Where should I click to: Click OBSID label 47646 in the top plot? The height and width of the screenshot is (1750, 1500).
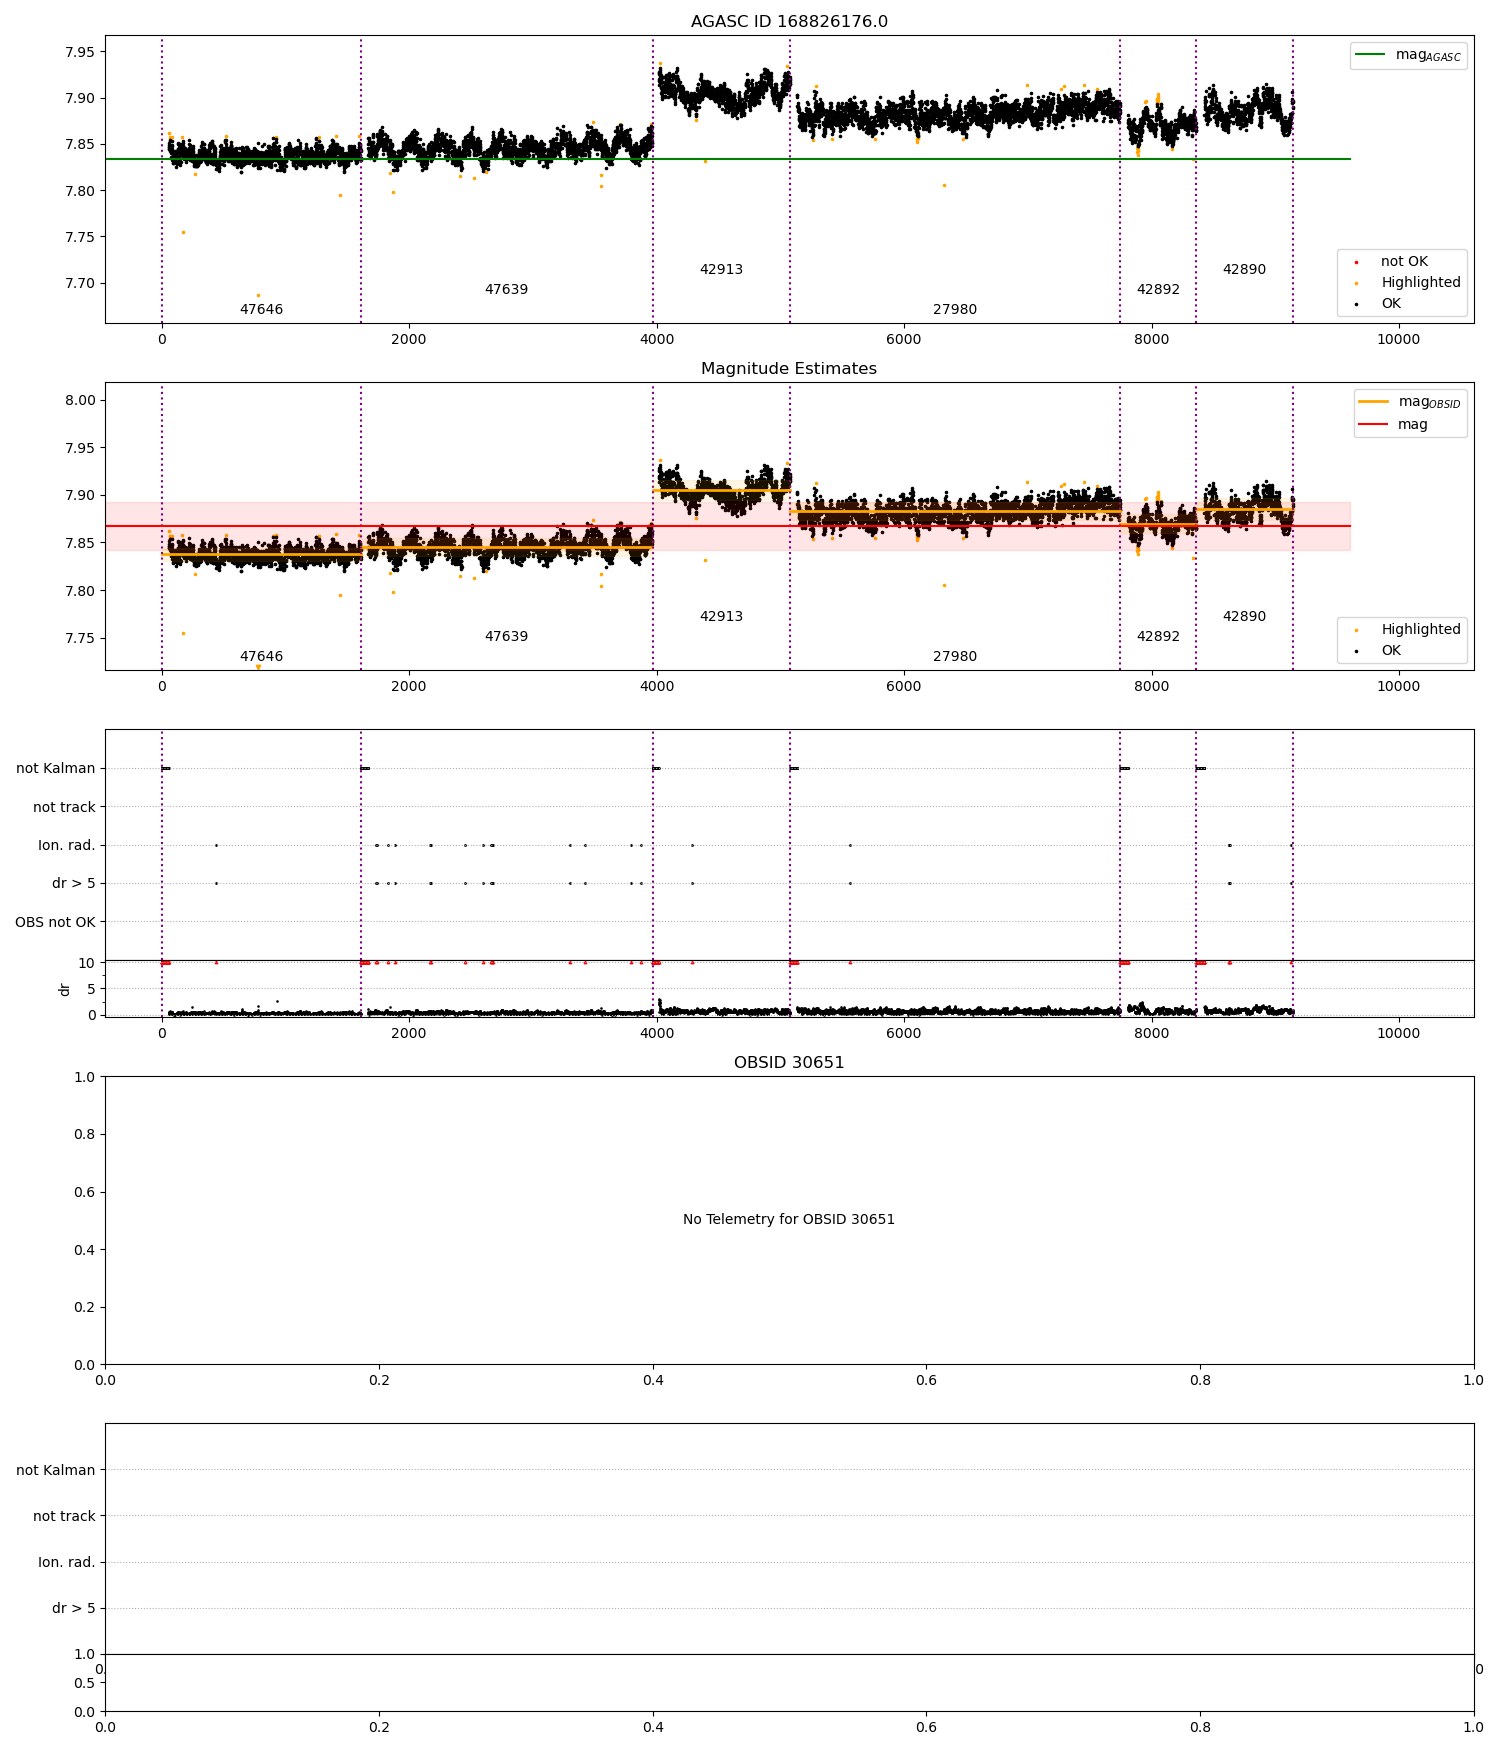(261, 310)
